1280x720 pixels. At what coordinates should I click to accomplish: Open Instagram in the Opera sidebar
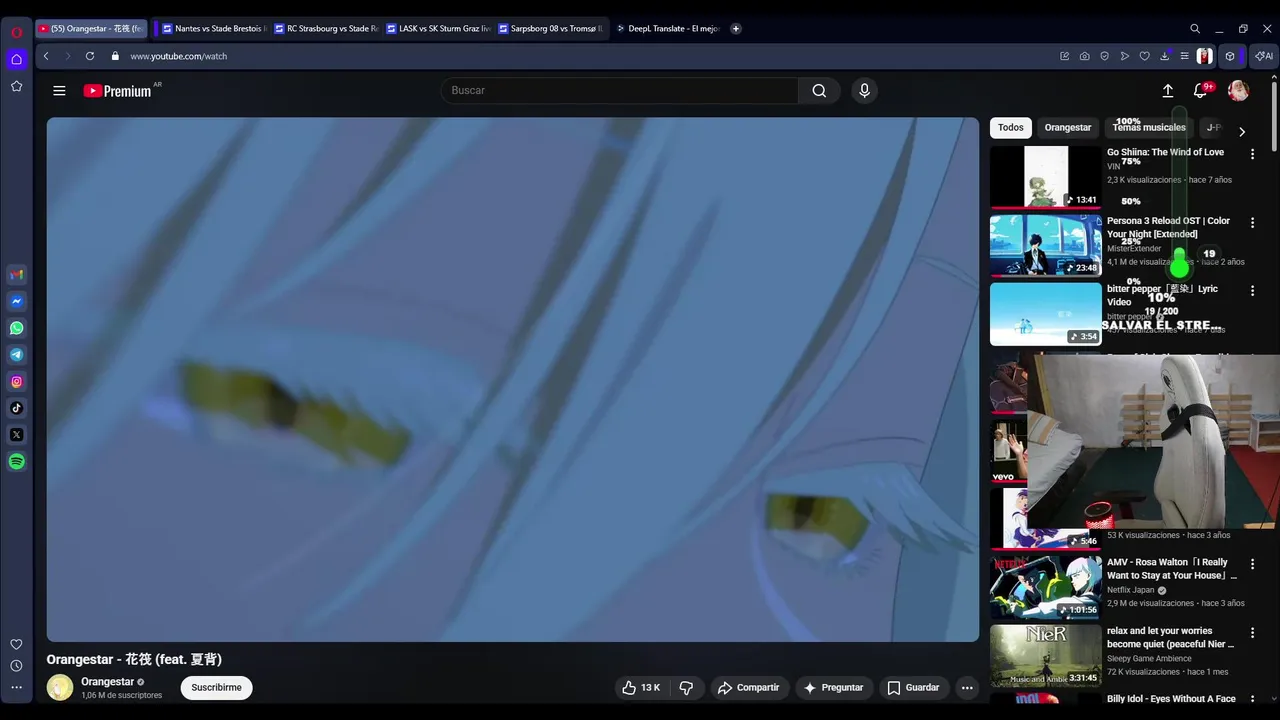click(x=17, y=381)
